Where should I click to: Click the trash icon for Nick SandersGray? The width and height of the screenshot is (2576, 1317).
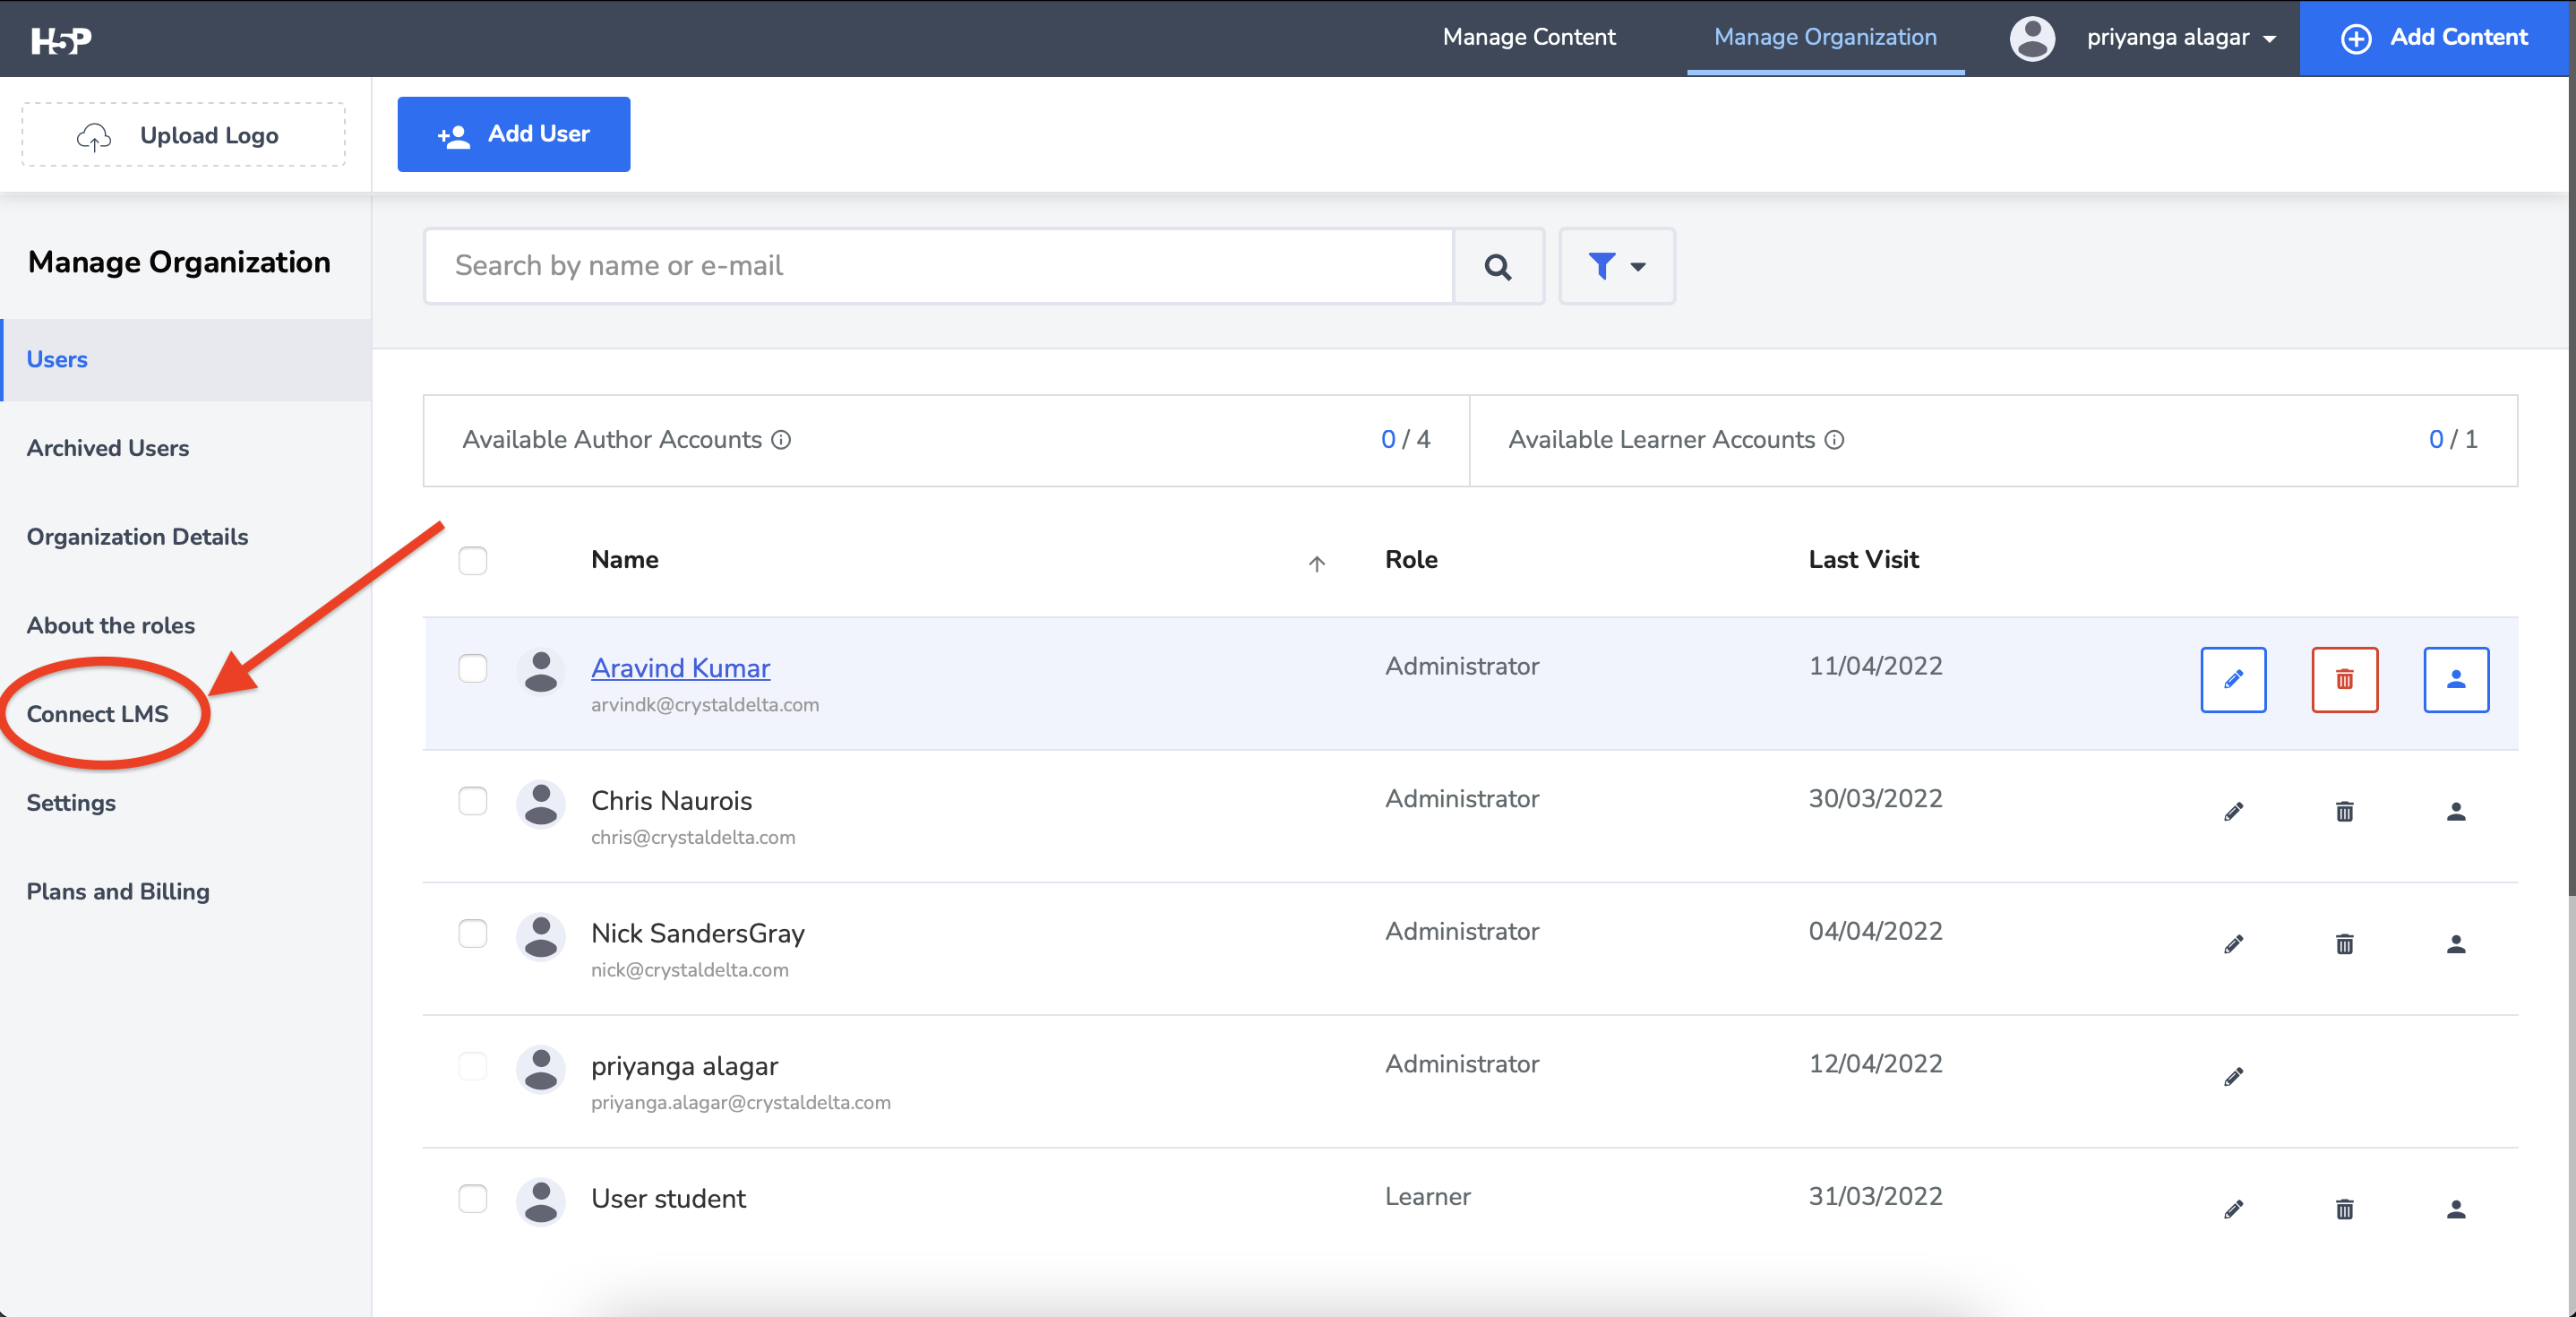click(x=2344, y=944)
